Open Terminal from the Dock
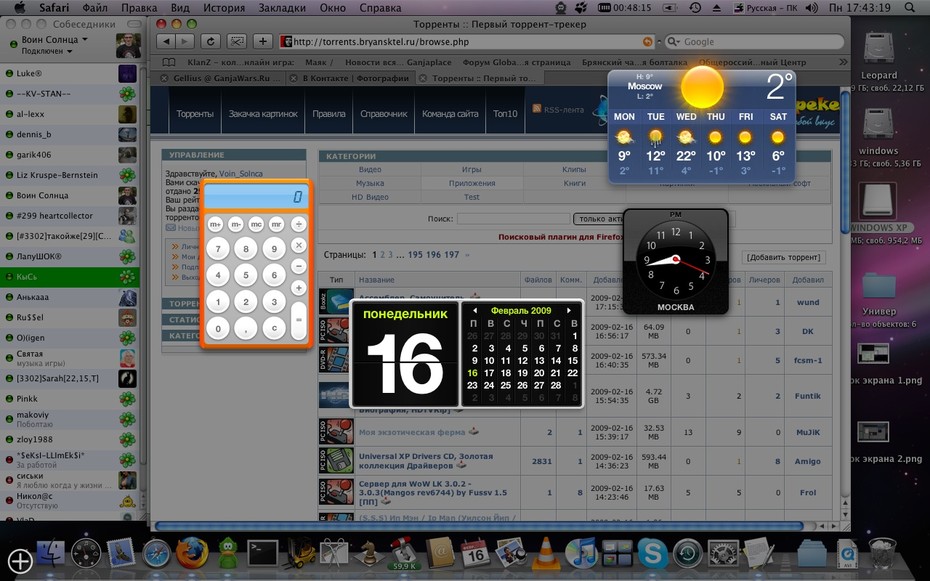This screenshot has height=581, width=930. pyautogui.click(x=263, y=554)
